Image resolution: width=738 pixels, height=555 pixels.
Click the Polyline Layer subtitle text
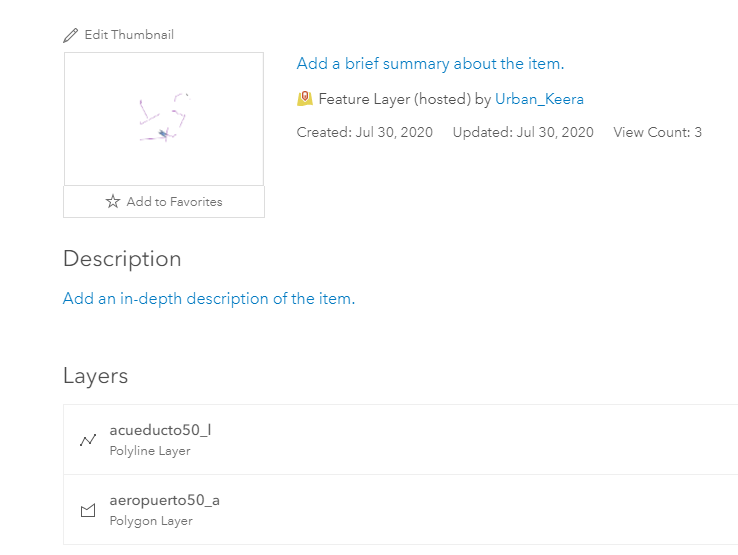click(150, 451)
